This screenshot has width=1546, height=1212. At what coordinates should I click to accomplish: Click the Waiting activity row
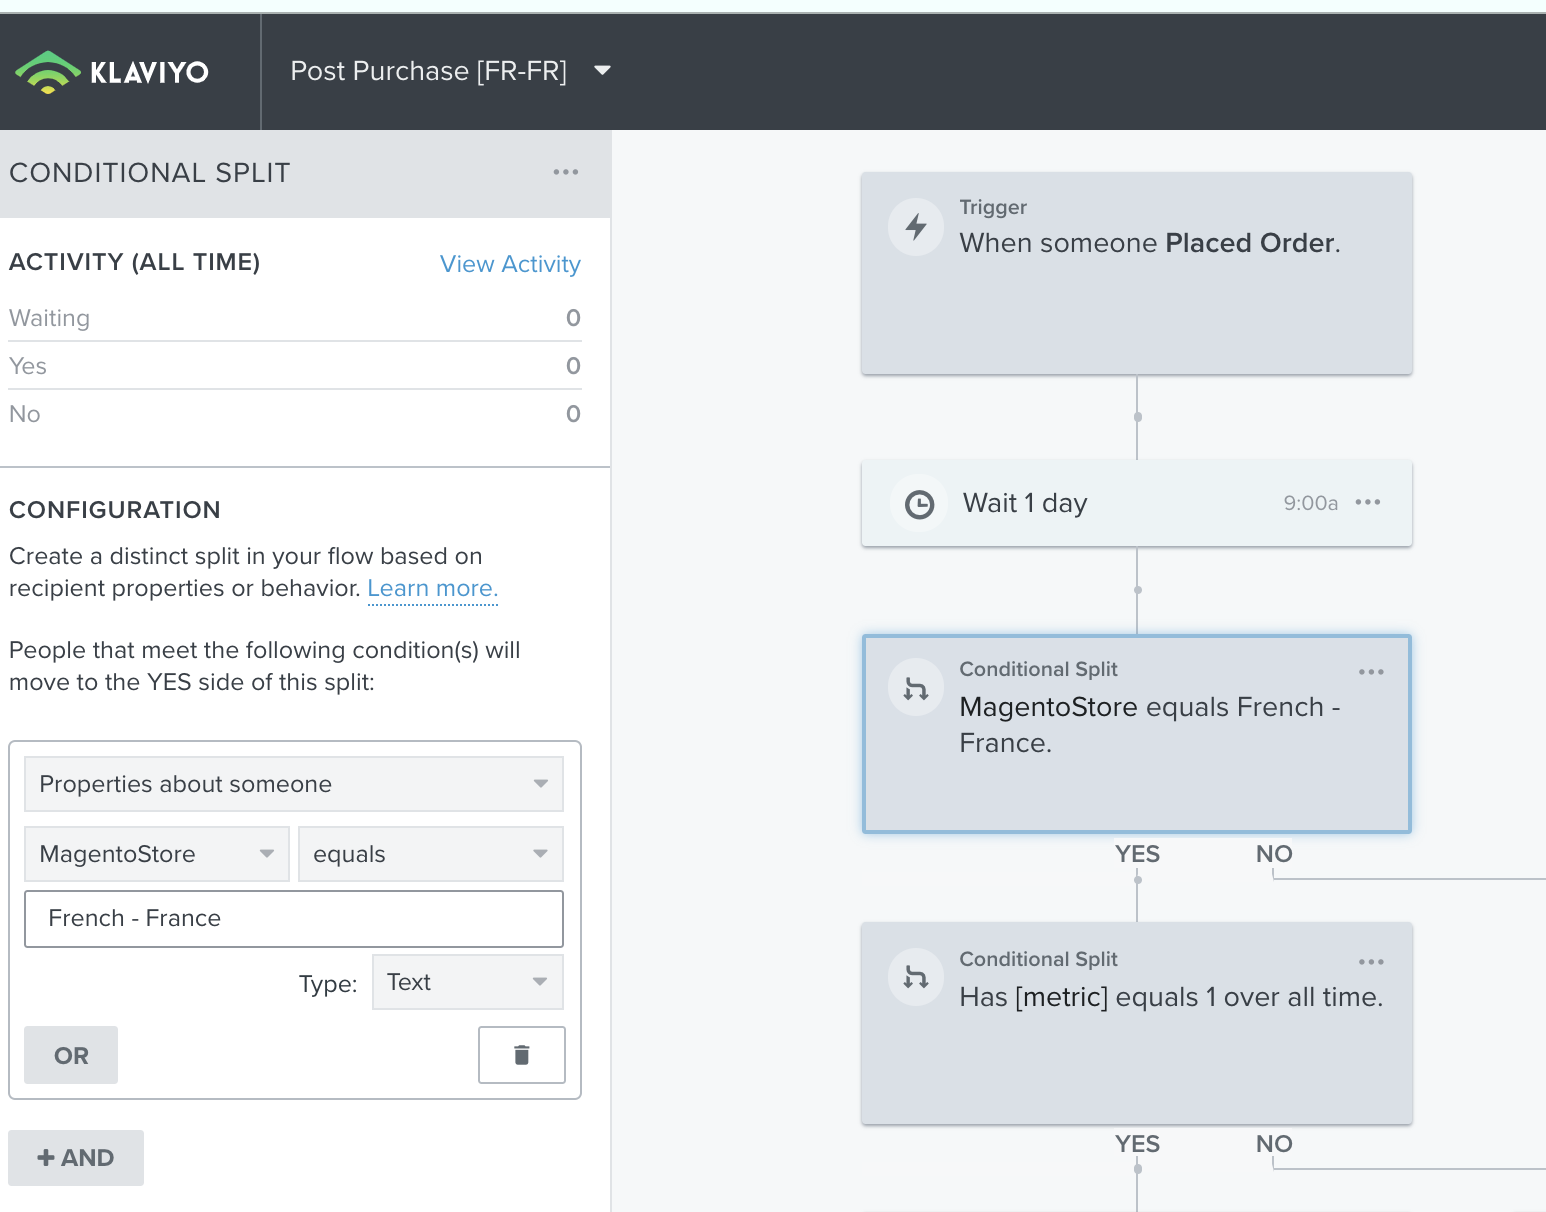coord(295,318)
